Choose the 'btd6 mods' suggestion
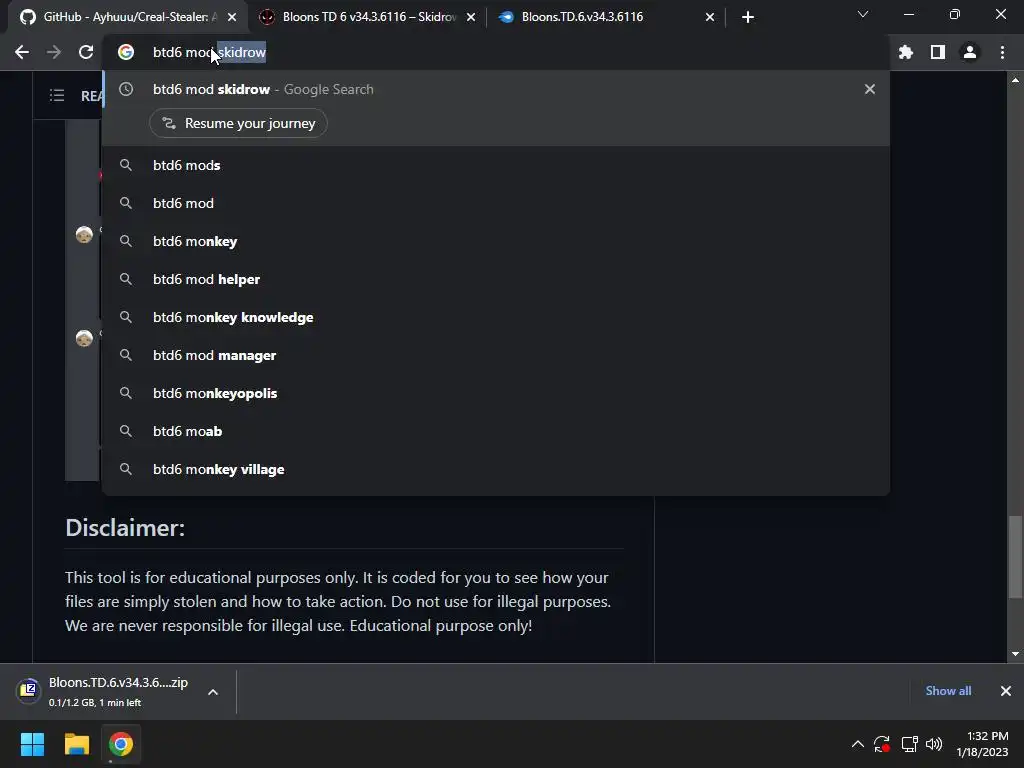 tap(495, 165)
